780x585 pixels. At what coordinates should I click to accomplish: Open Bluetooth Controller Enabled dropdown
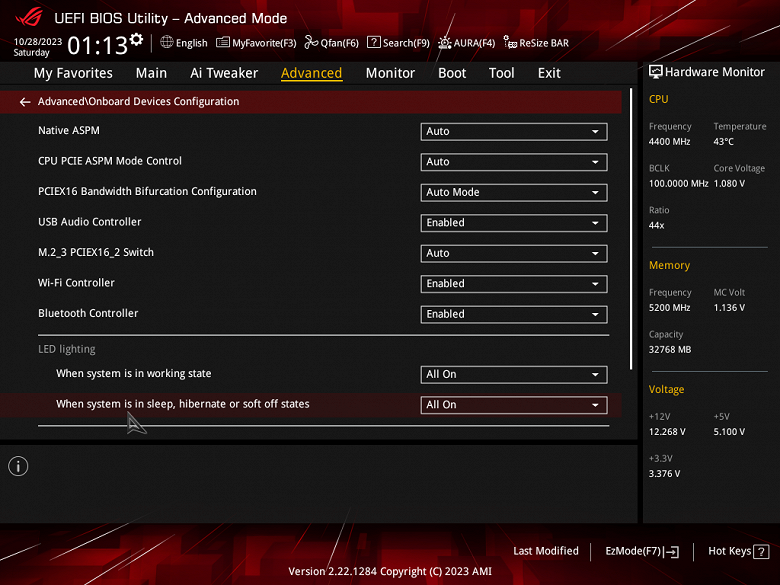point(514,314)
